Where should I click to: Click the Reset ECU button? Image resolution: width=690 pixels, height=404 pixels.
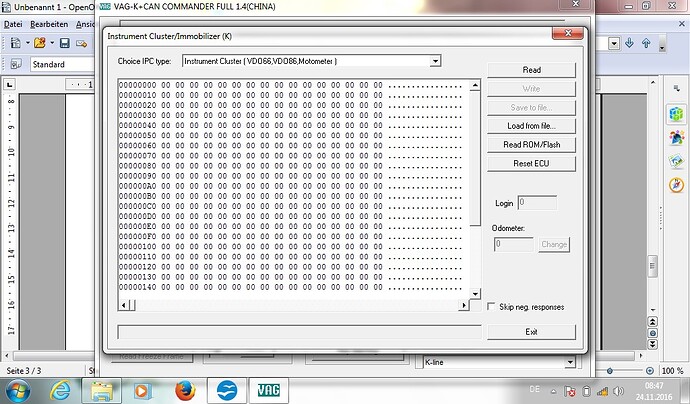tap(532, 163)
